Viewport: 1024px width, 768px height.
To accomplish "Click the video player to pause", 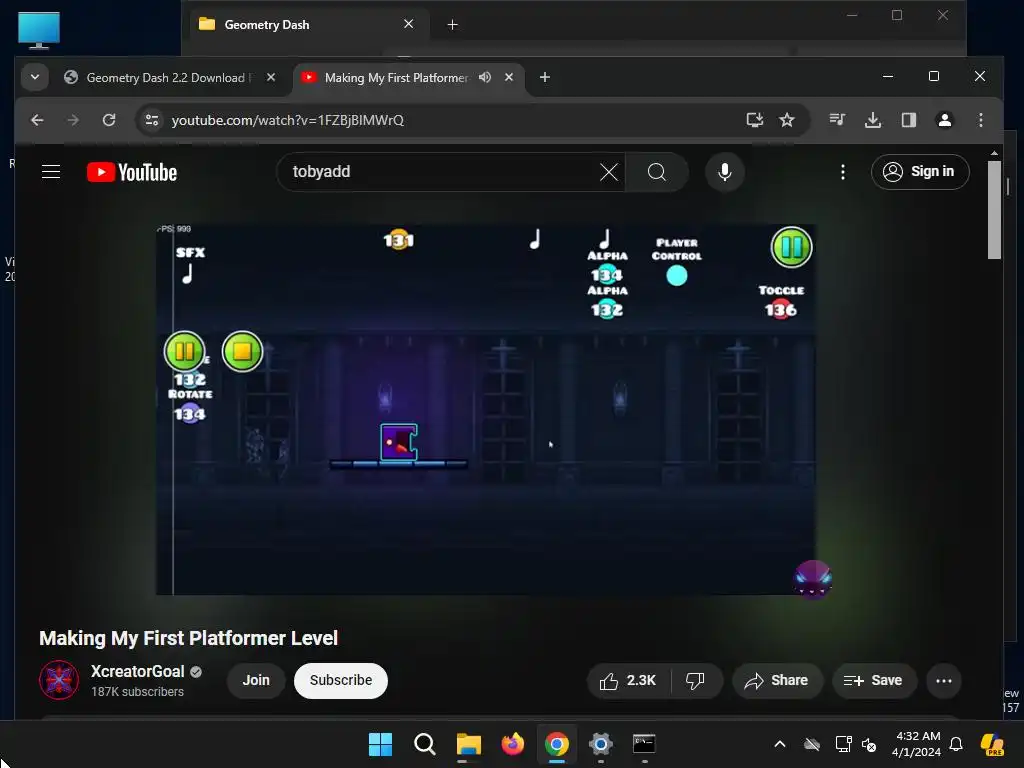I will (485, 410).
